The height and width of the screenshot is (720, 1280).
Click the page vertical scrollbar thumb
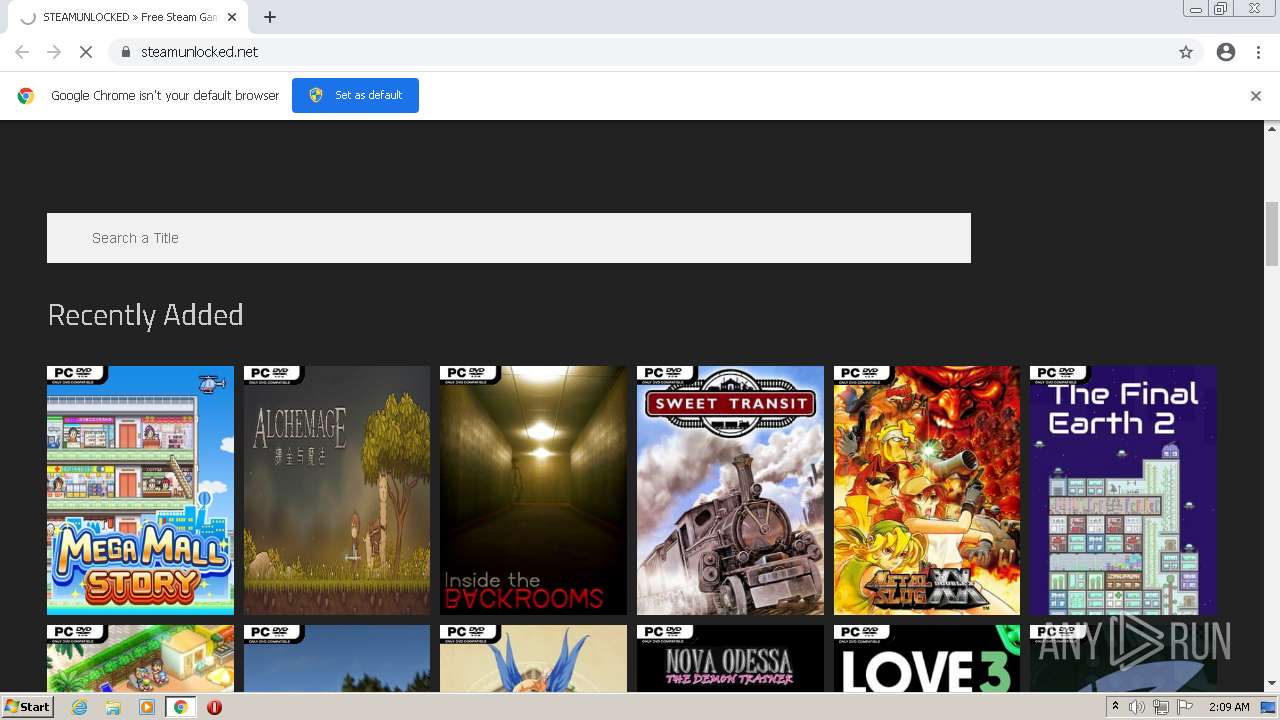point(1272,233)
